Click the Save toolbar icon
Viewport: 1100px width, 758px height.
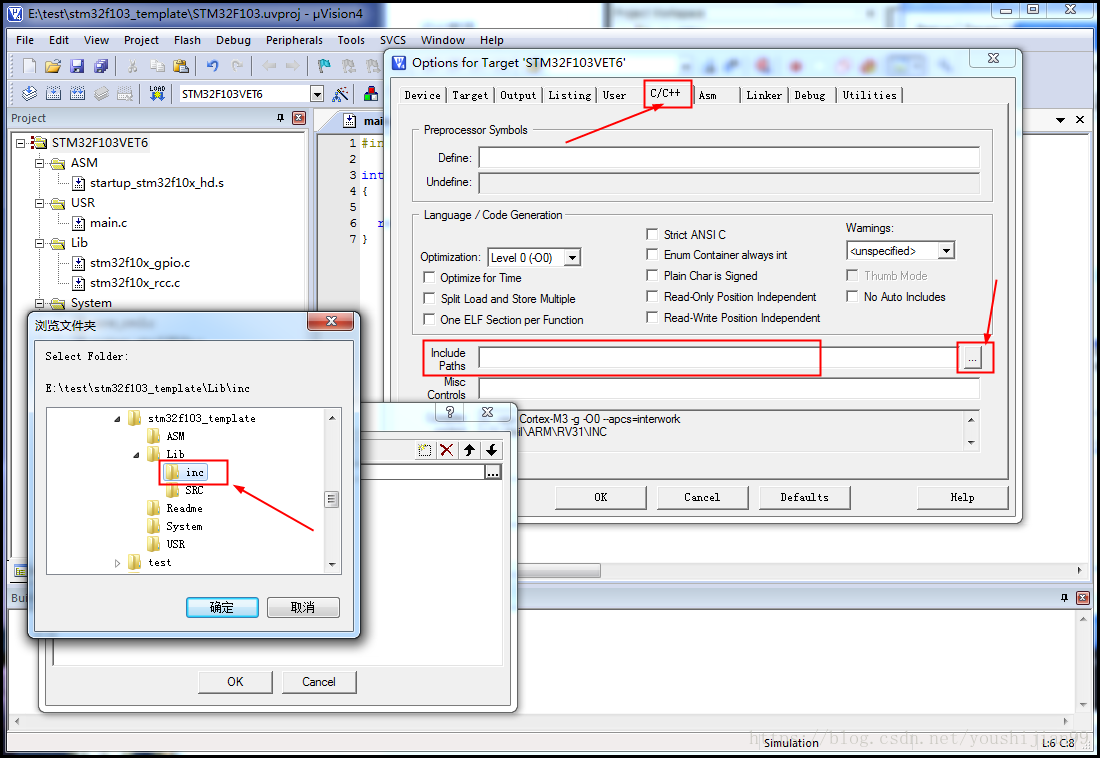tap(76, 66)
